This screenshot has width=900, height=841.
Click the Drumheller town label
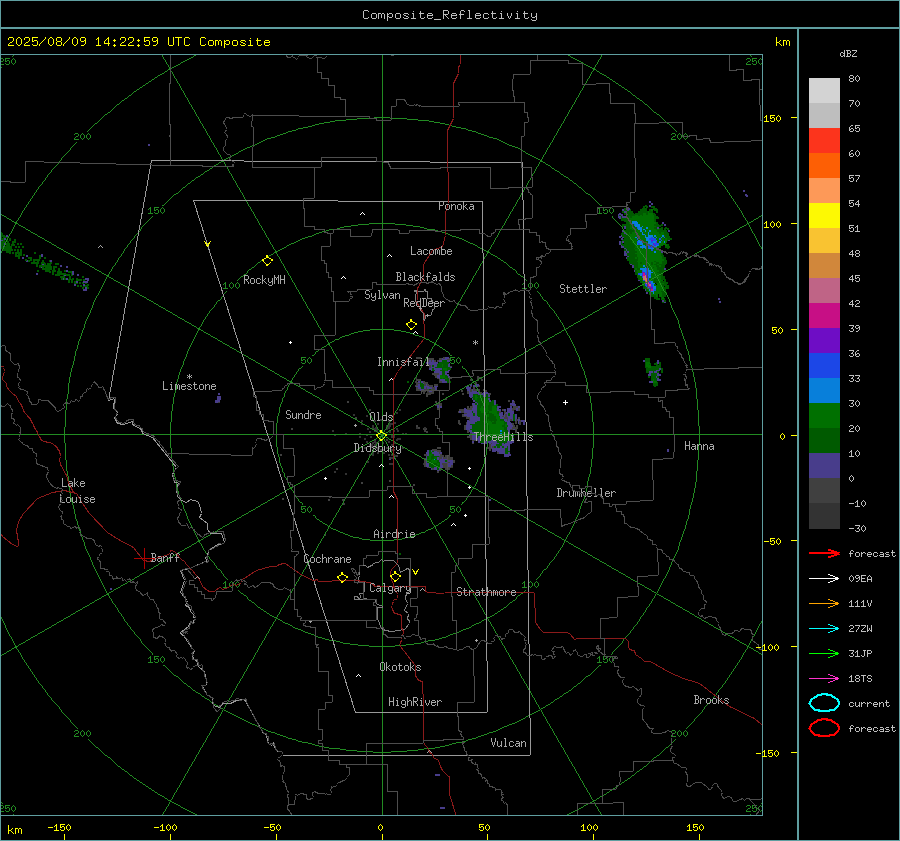tap(586, 493)
